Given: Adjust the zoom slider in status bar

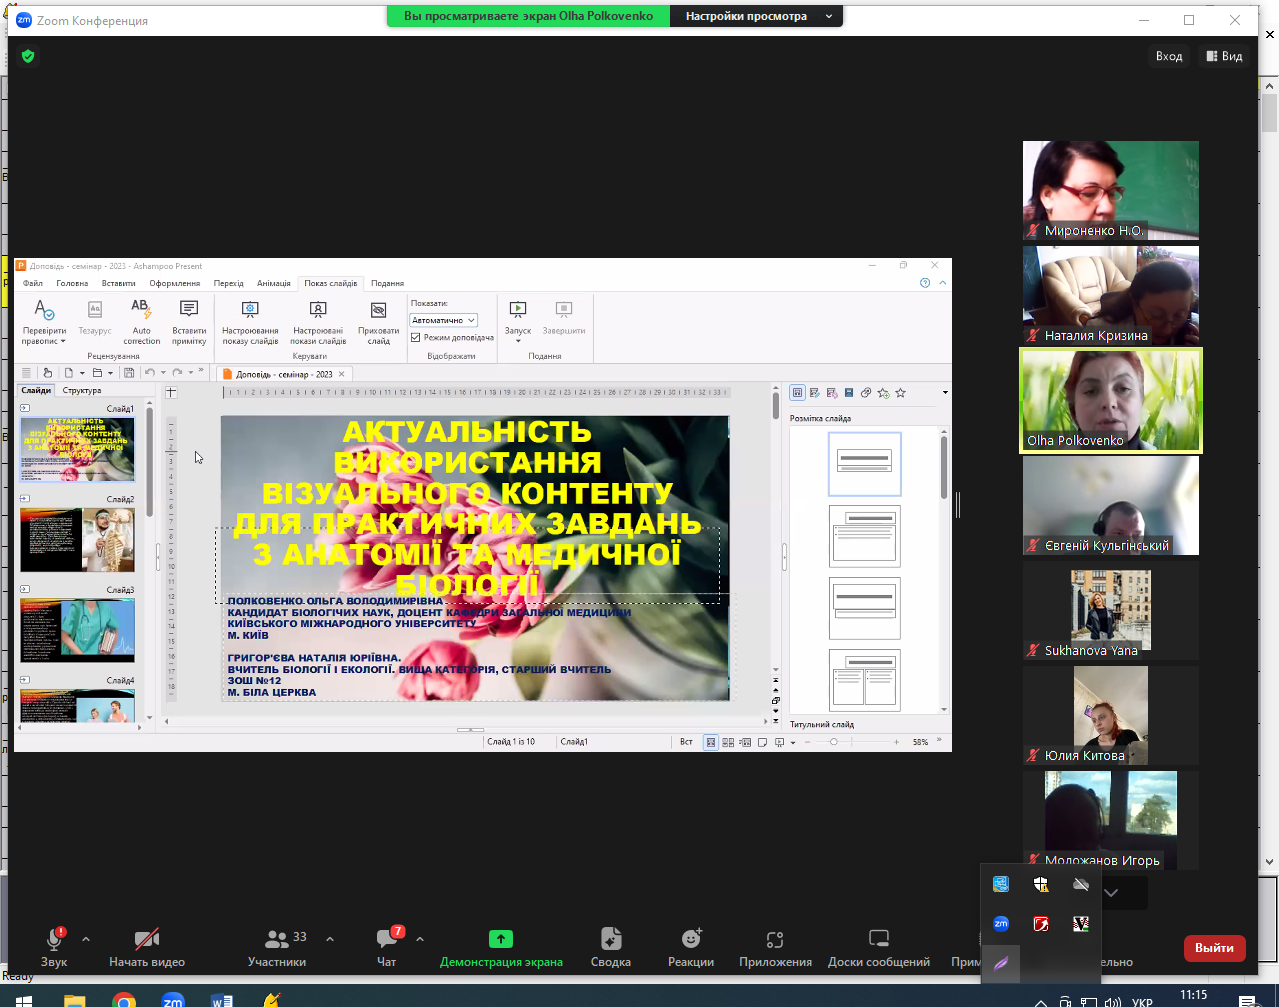Looking at the screenshot, I should (834, 742).
